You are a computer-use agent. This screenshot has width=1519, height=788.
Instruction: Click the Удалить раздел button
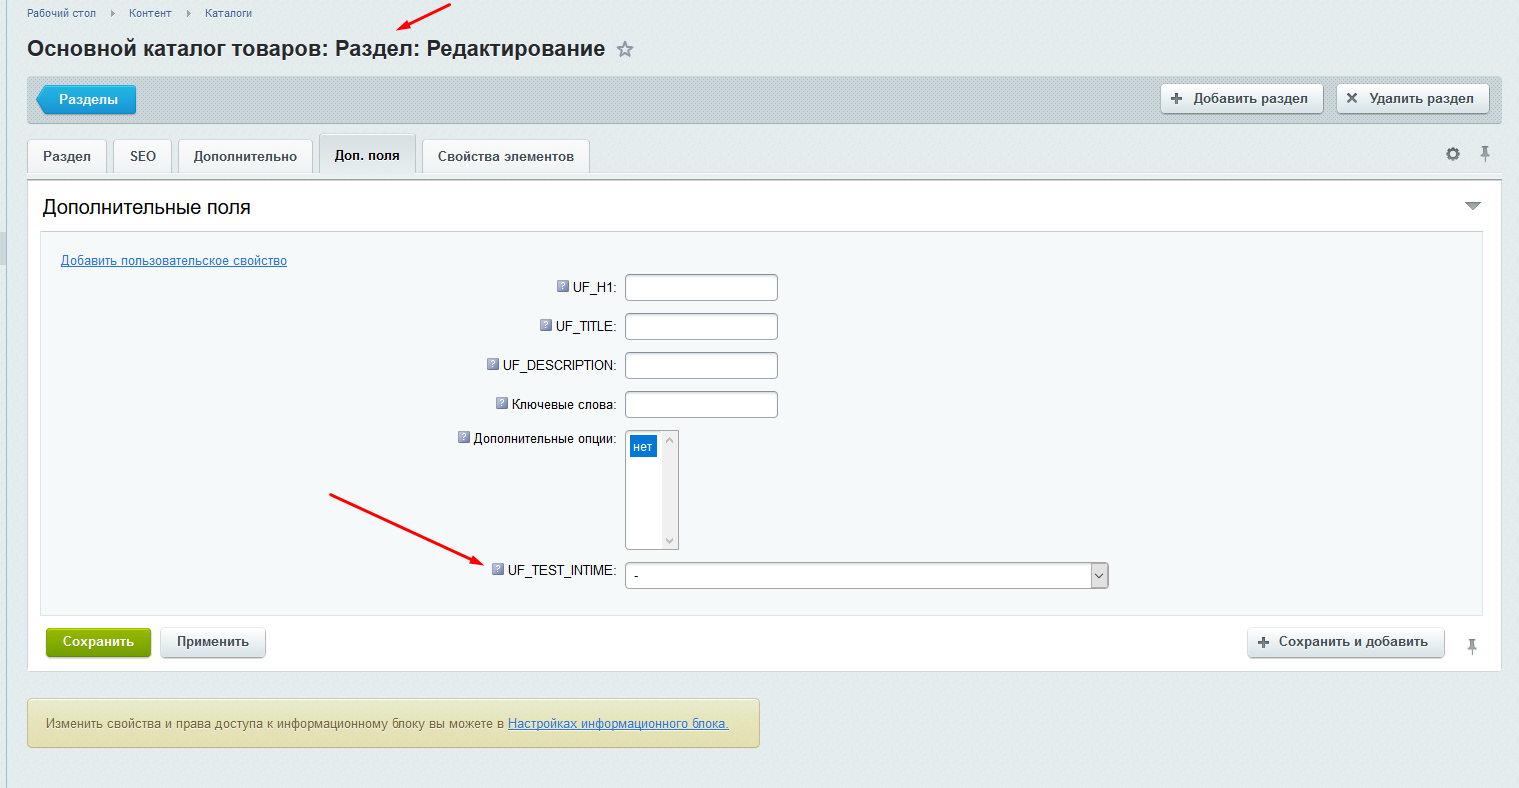coord(1412,98)
